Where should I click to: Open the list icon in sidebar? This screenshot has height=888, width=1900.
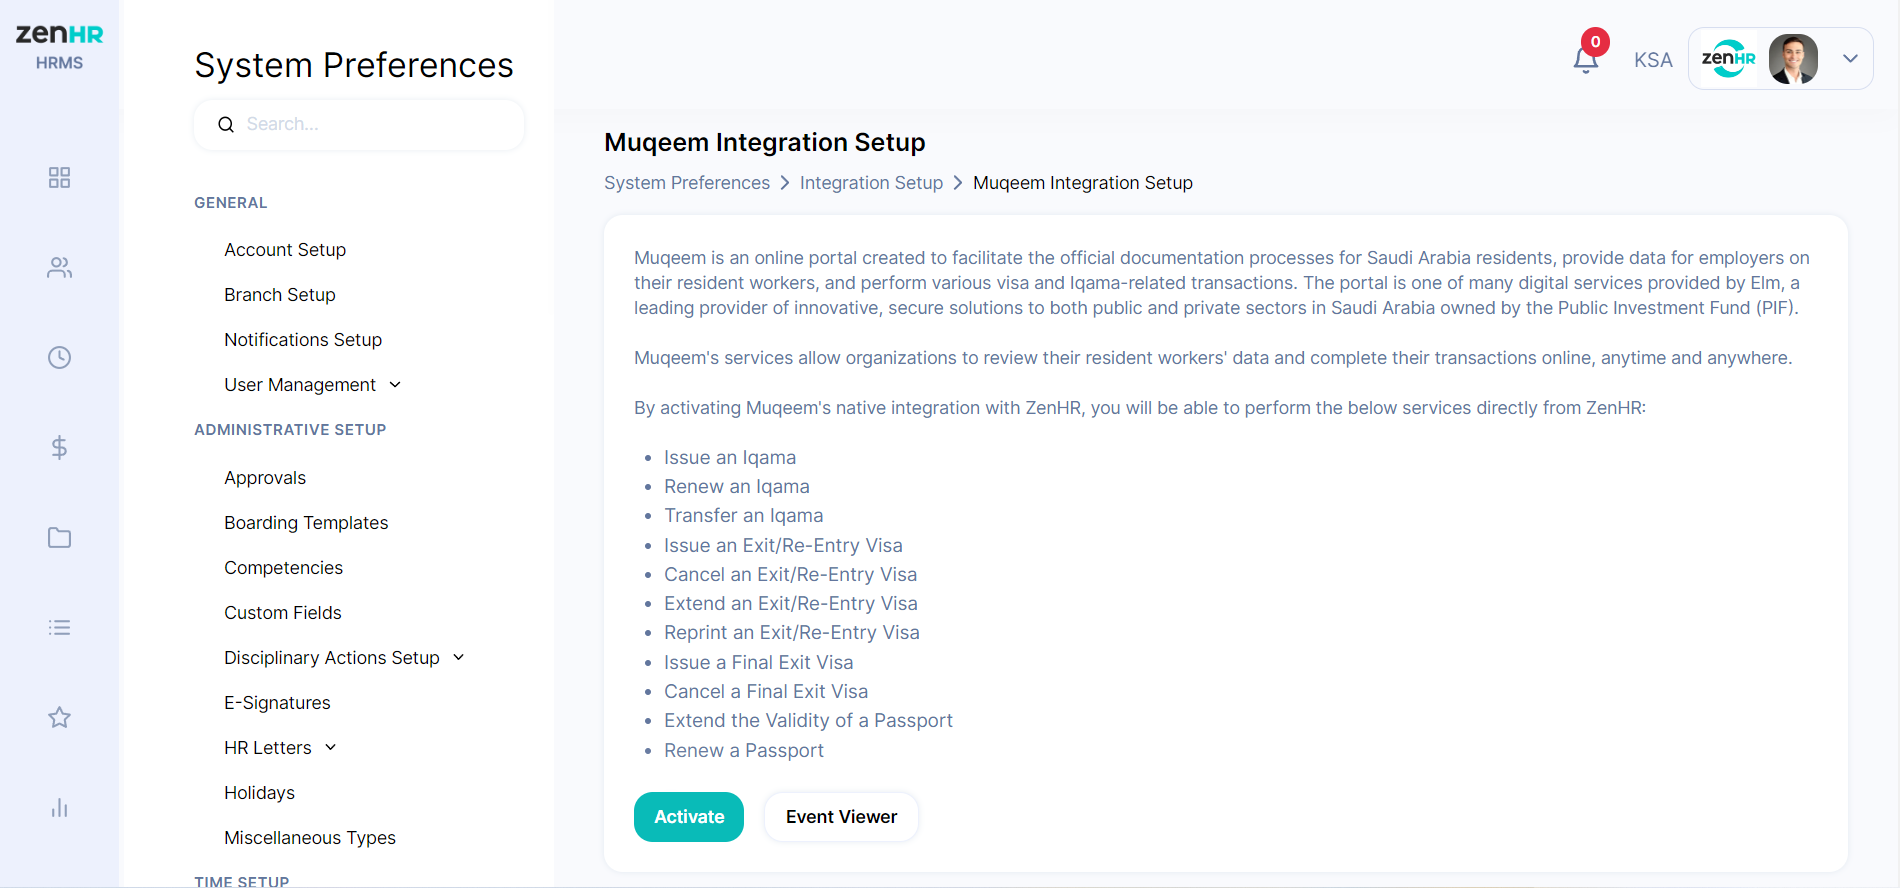click(59, 628)
